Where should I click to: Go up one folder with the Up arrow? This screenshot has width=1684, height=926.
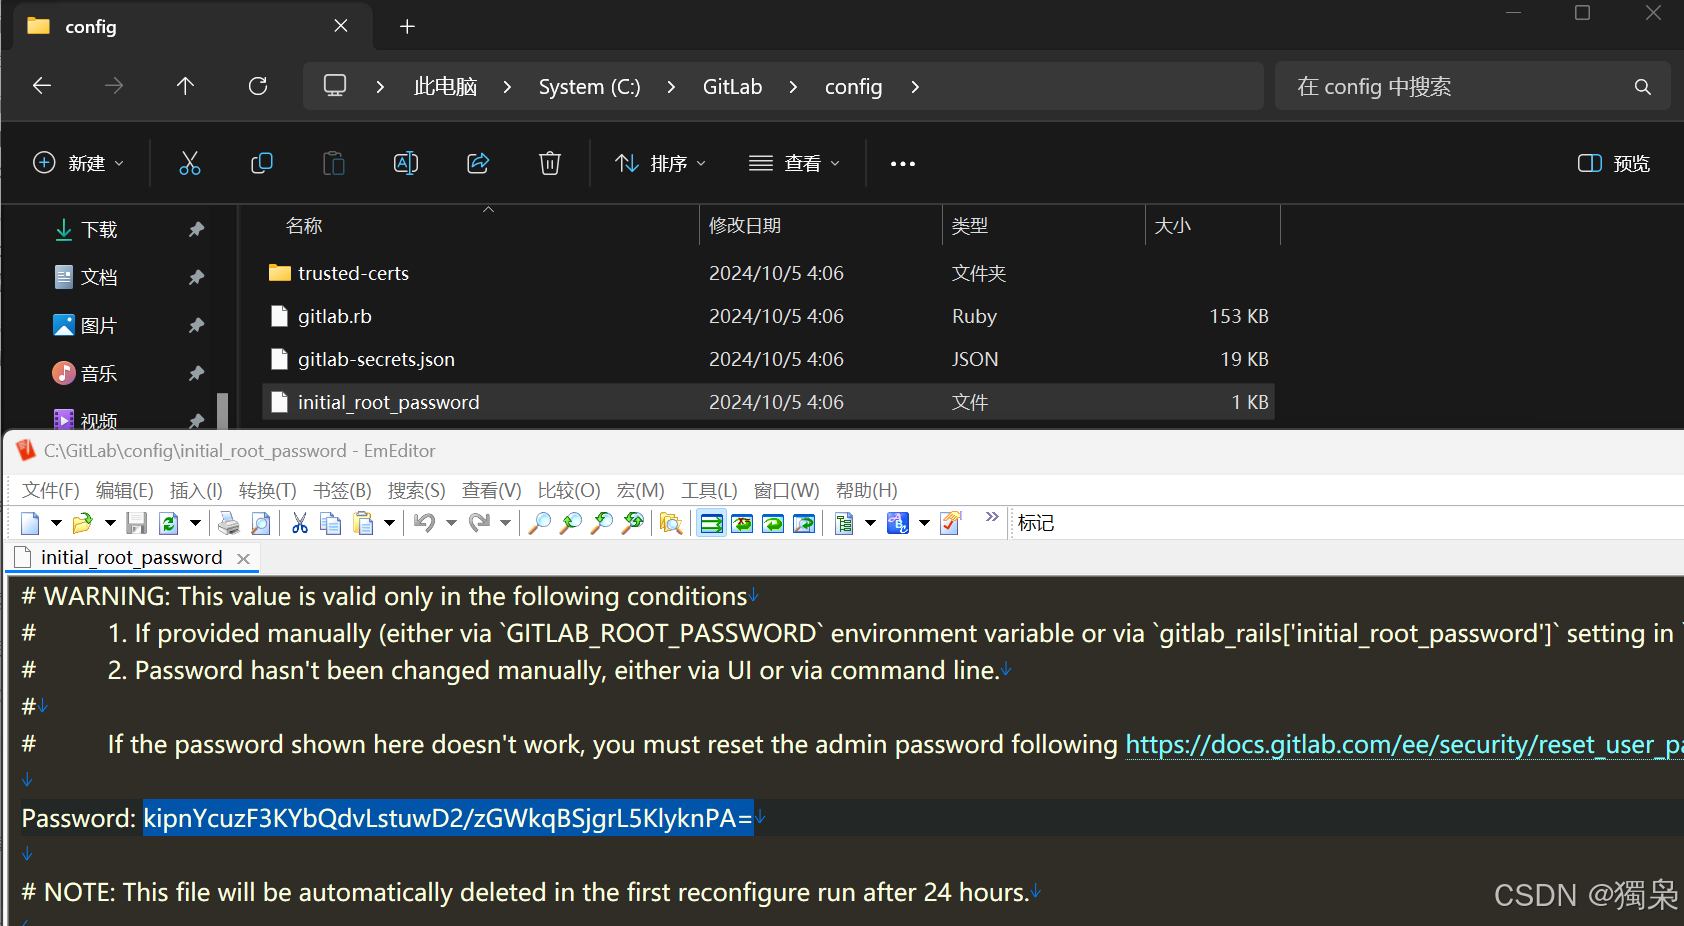pyautogui.click(x=185, y=86)
